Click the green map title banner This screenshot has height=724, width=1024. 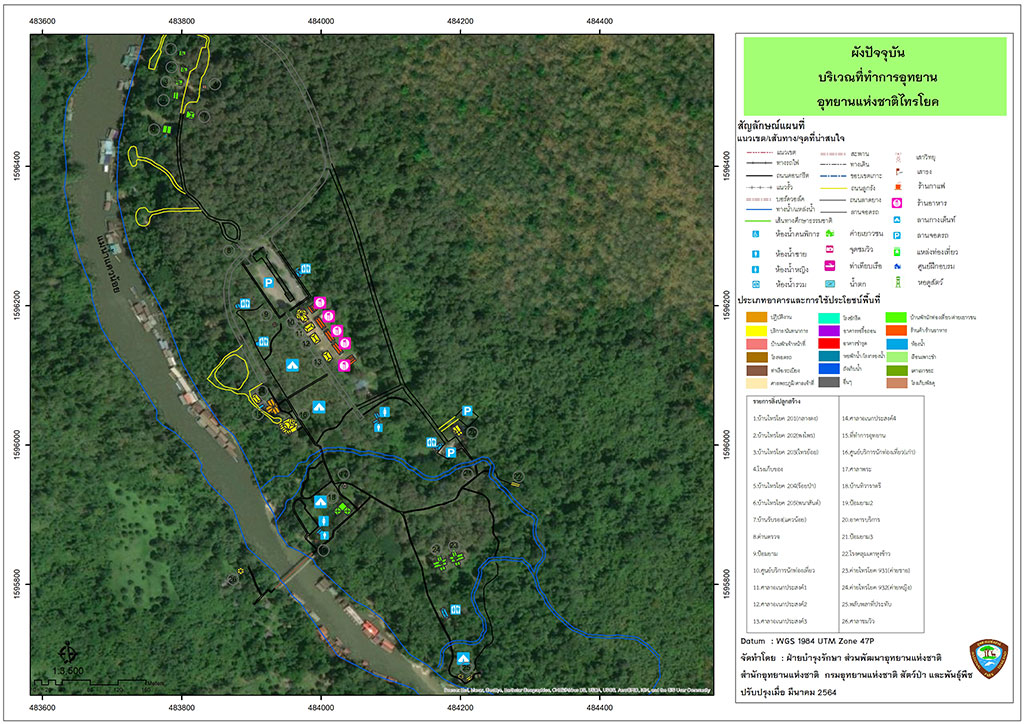[874, 76]
